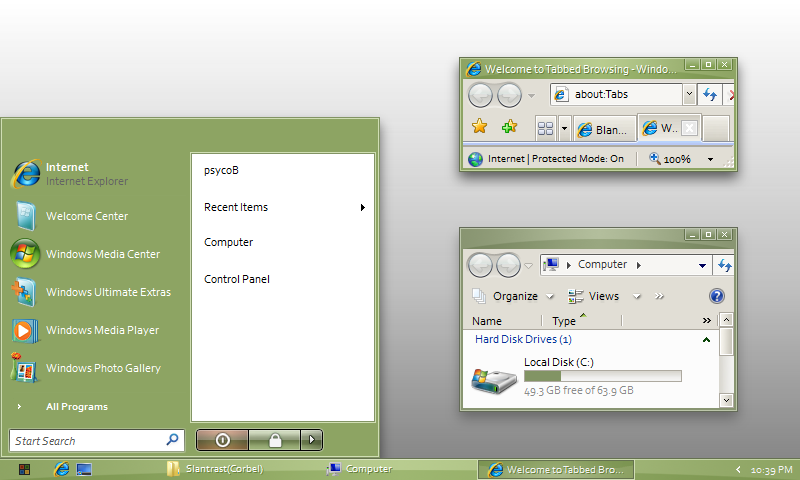Open Views dropdown arrow
Image resolution: width=800 pixels, height=480 pixels.
tap(637, 296)
